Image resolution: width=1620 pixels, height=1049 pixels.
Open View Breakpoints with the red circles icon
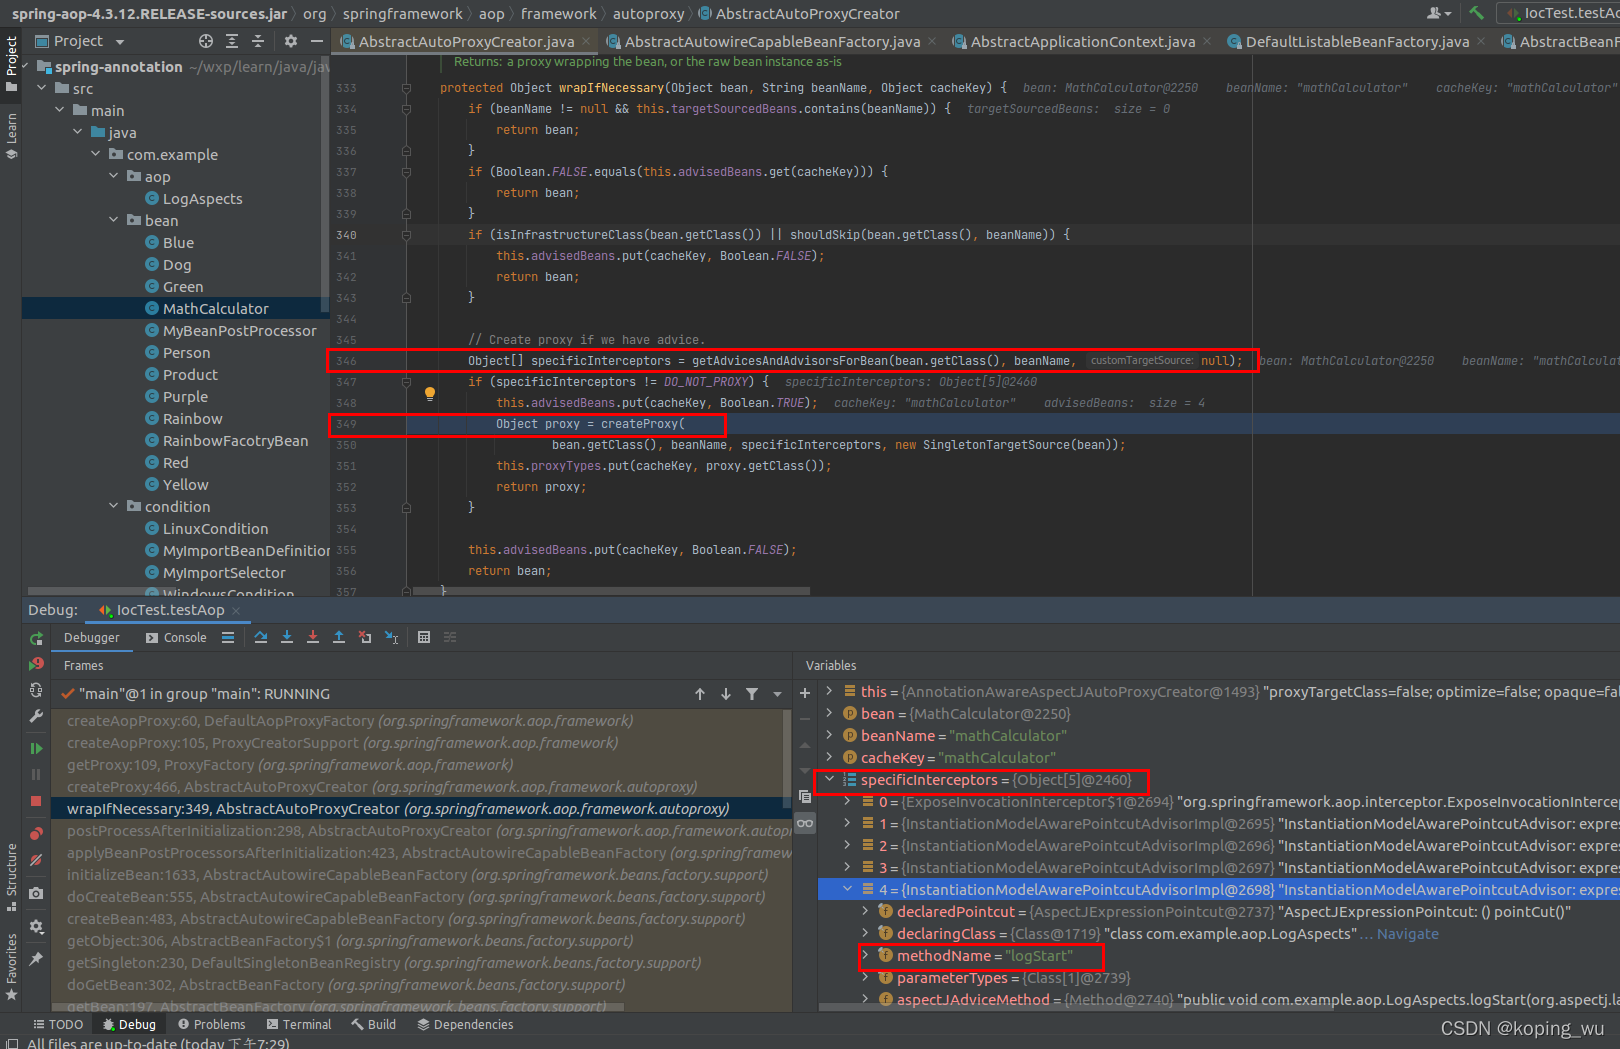[36, 833]
